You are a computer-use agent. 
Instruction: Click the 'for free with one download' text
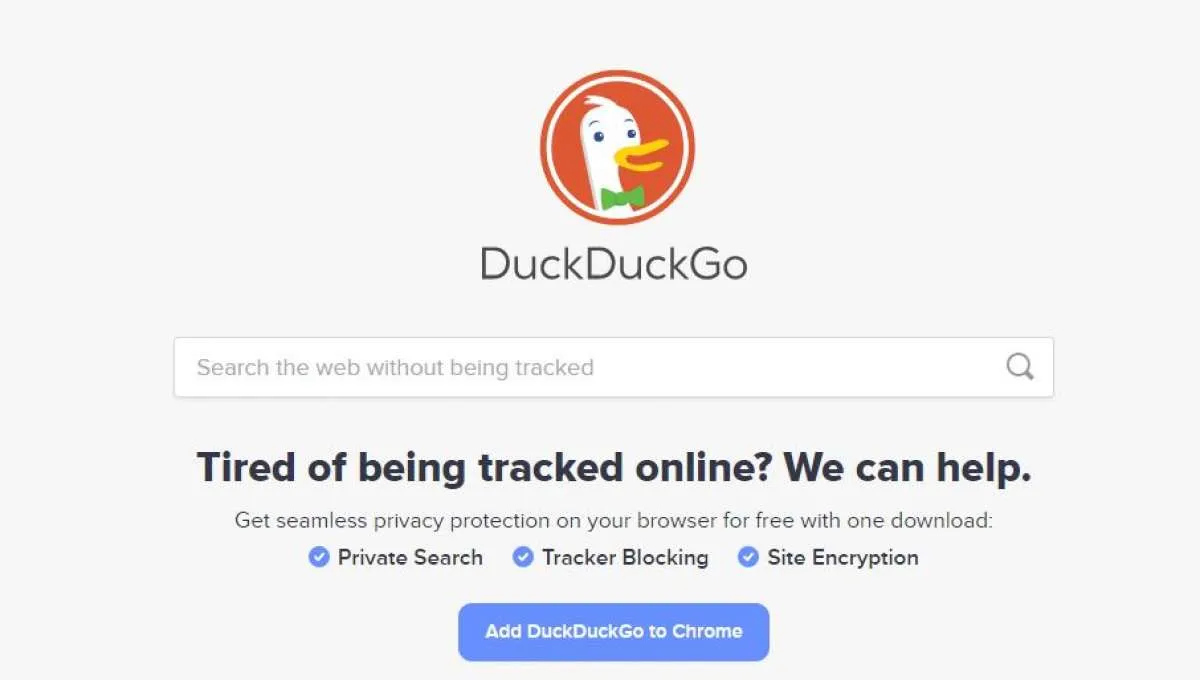pos(858,520)
